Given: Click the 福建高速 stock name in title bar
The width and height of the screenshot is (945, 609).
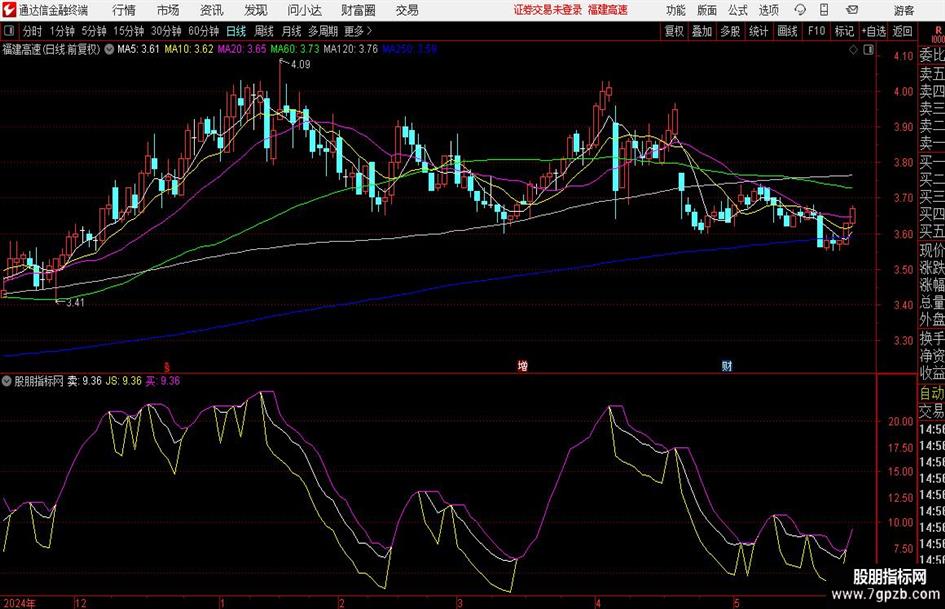Looking at the screenshot, I should pos(608,10).
